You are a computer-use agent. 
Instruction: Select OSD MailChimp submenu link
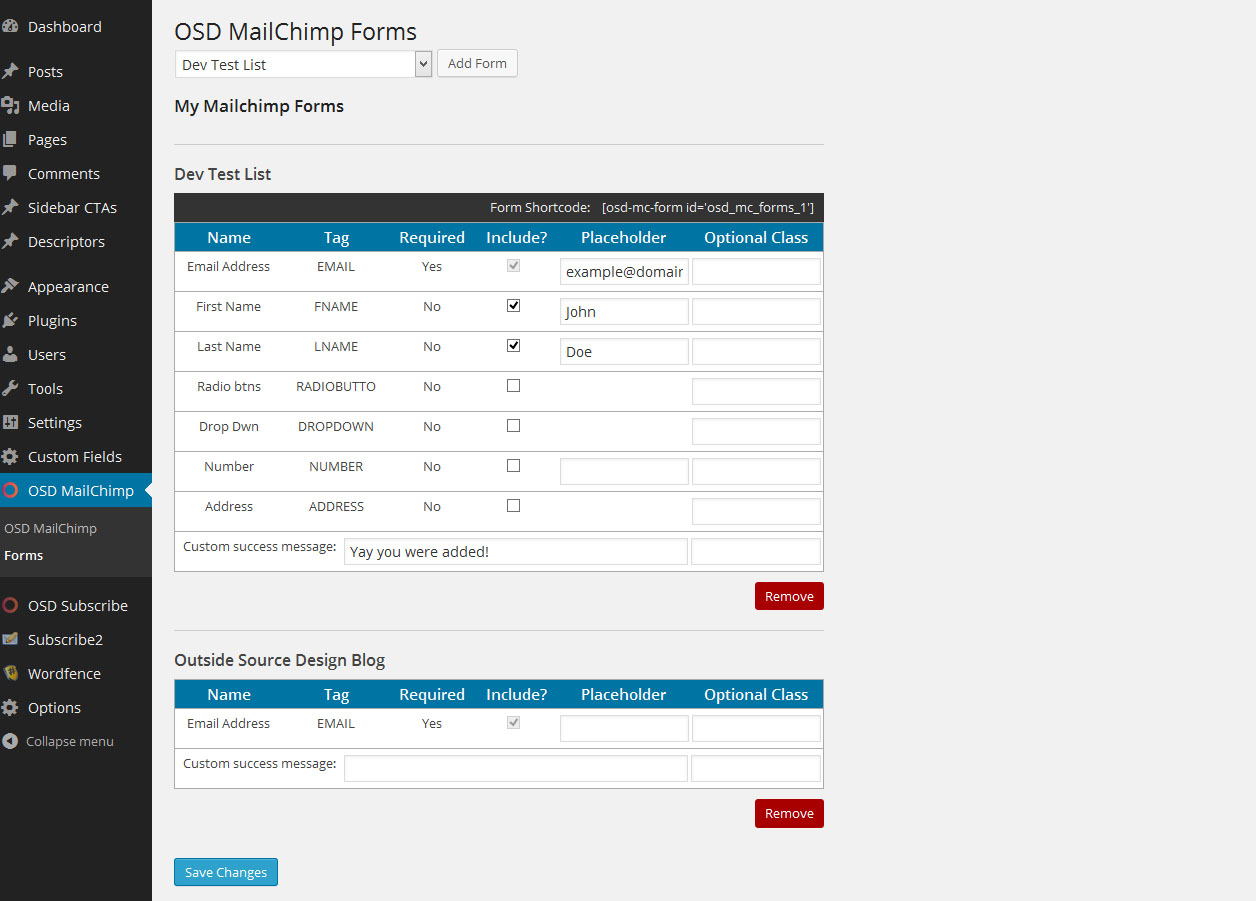[50, 529]
